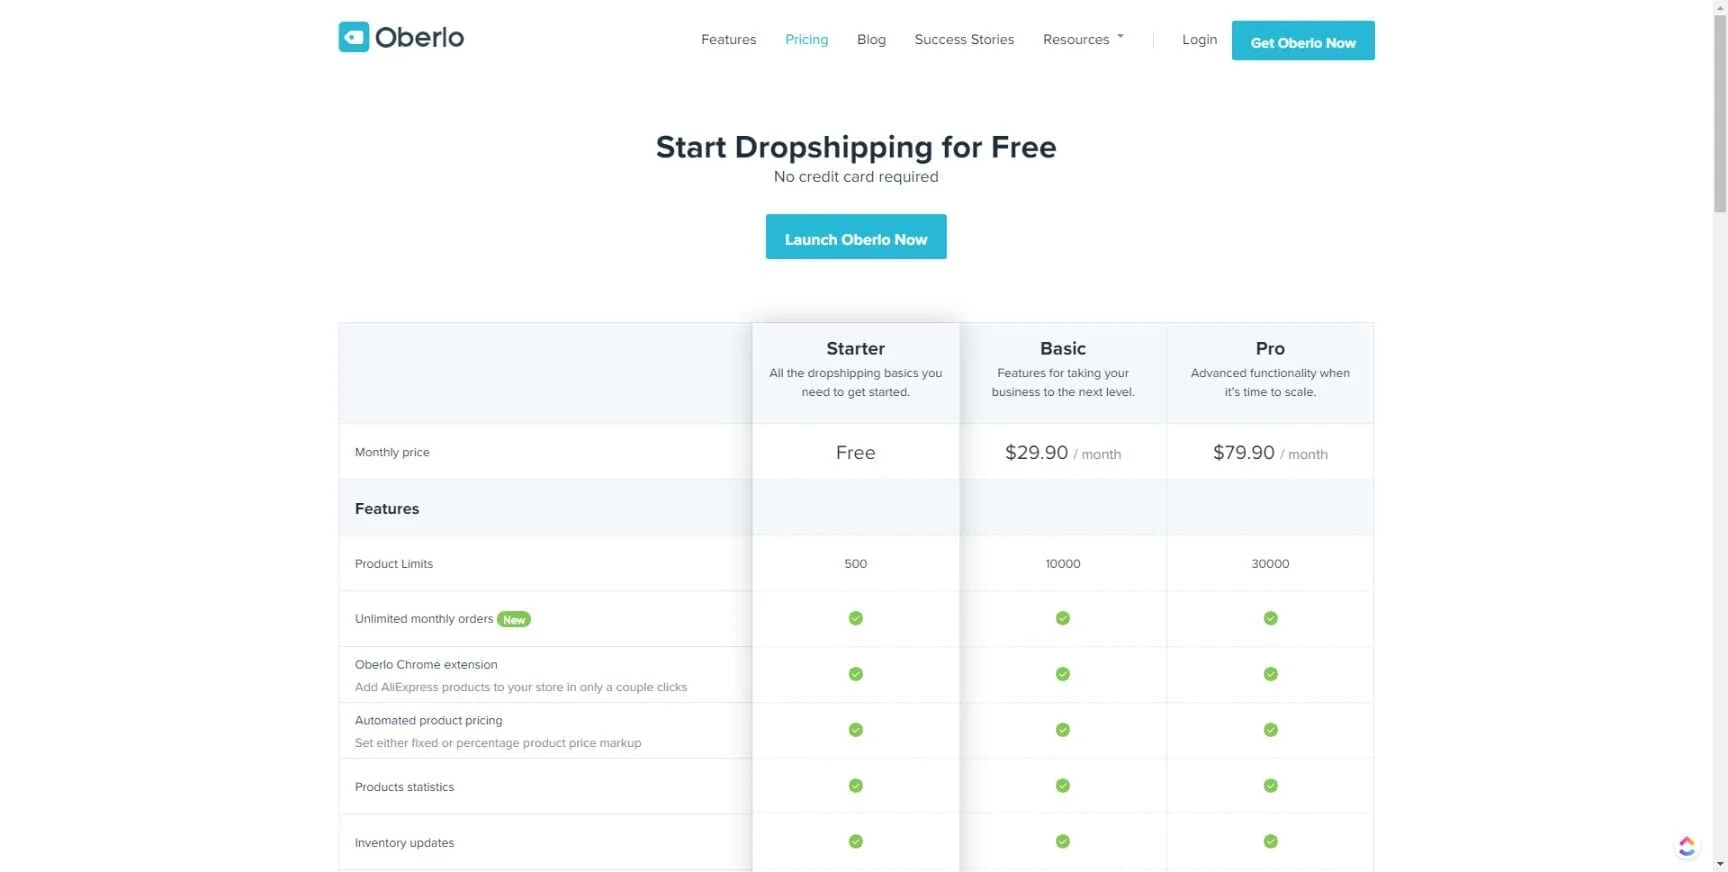Viewport: 1728px width, 872px height.
Task: Click the Launch Oberlo Now button
Action: 856,237
